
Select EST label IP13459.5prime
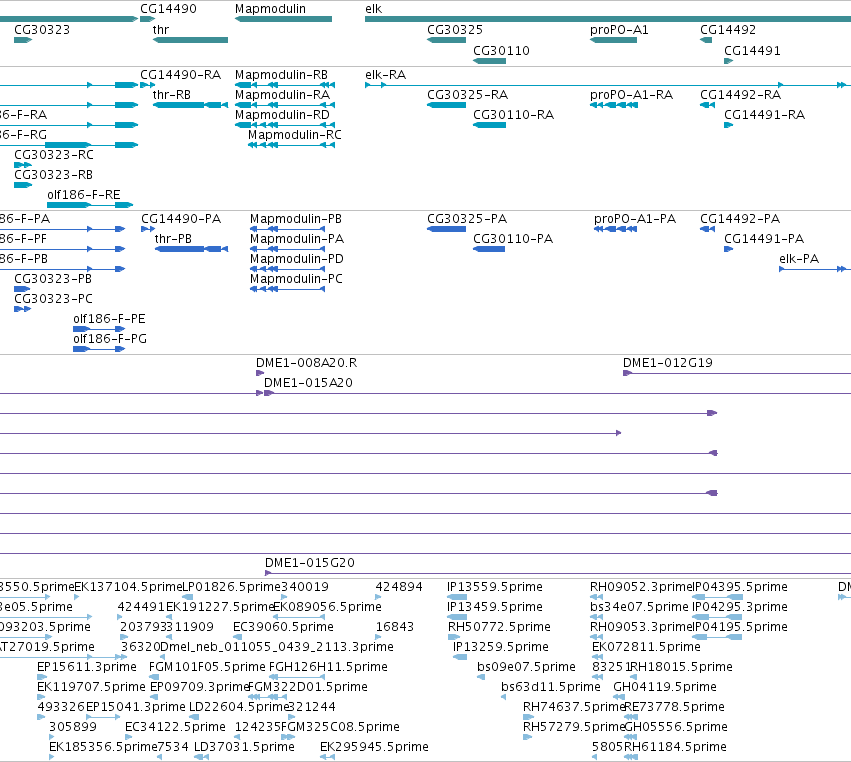pos(495,607)
